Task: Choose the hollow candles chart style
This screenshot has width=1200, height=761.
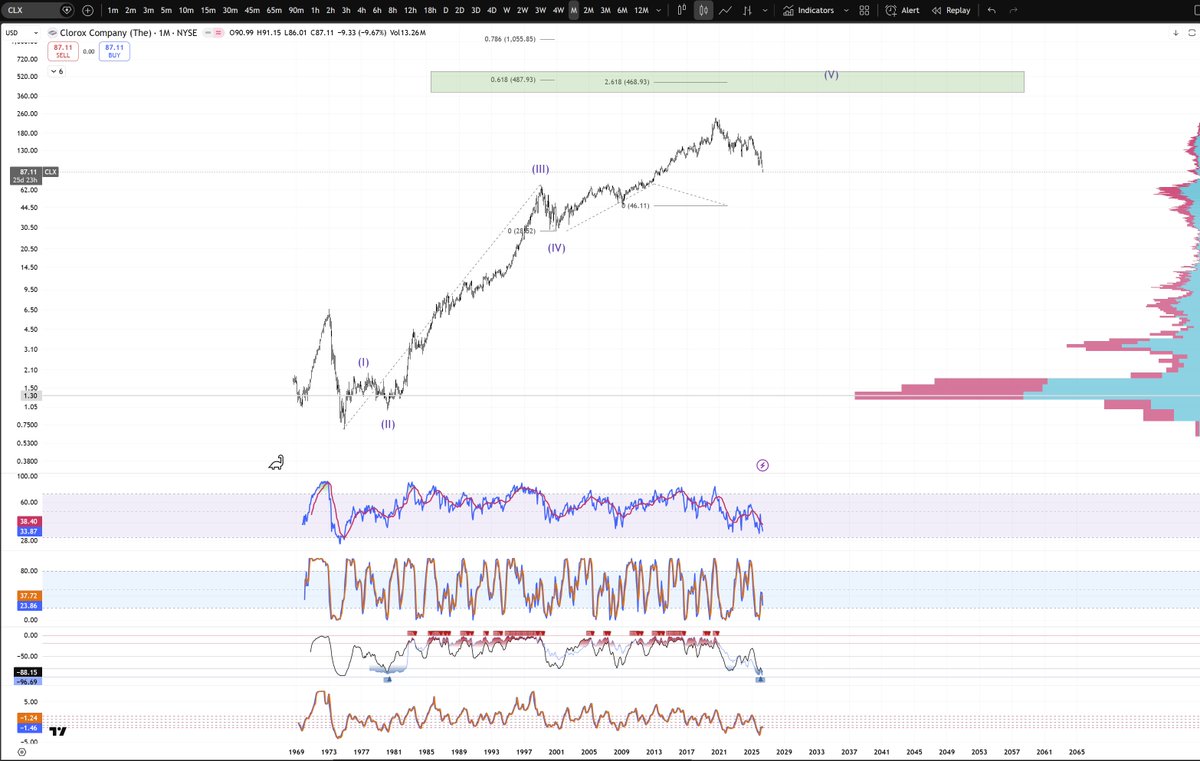Action: pos(682,10)
